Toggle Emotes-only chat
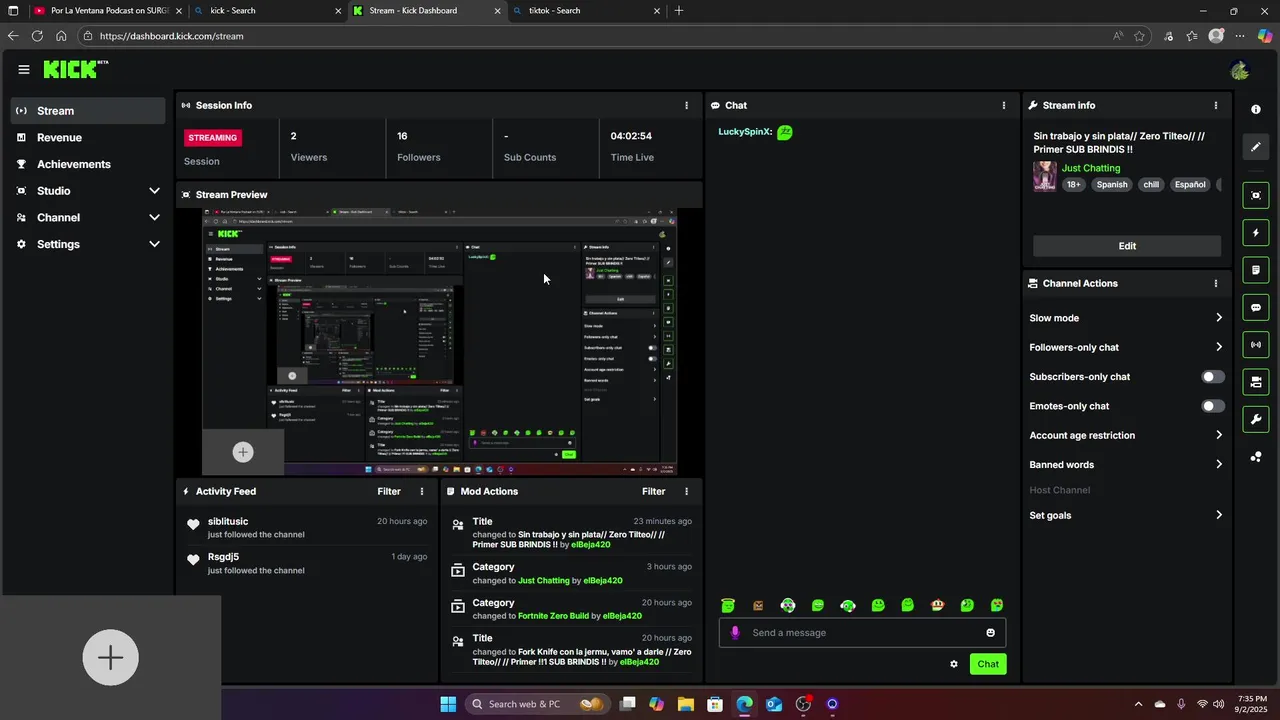Viewport: 1280px width, 720px height. pos(1212,406)
